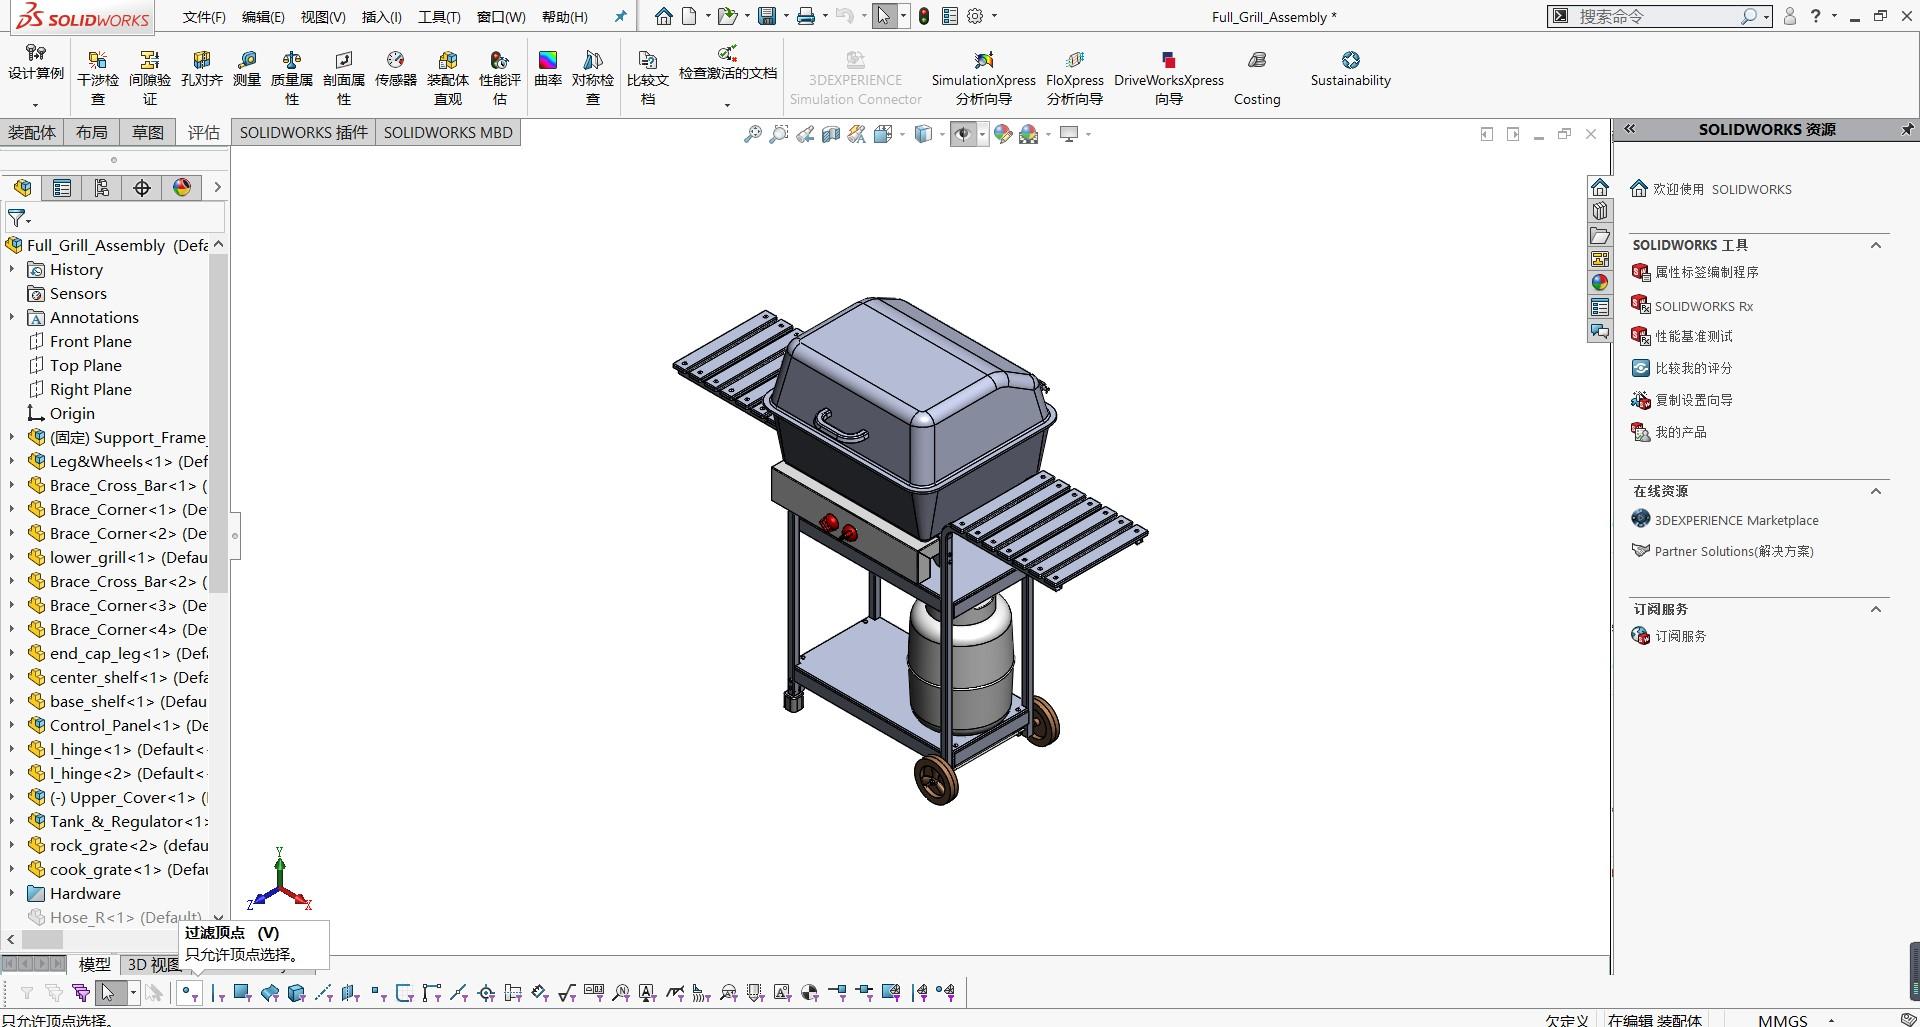This screenshot has width=1920, height=1027.
Task: Switch to the 草图 tab
Action: [148, 132]
